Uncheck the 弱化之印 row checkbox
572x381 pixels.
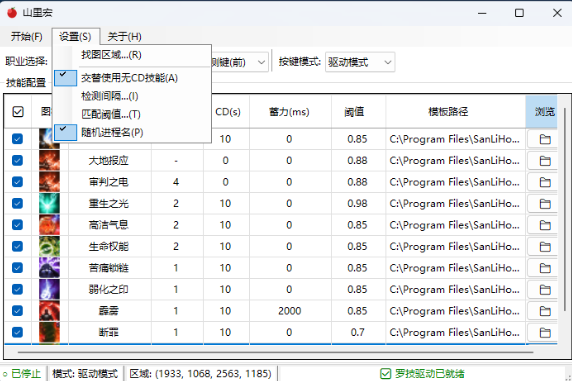pos(18,290)
